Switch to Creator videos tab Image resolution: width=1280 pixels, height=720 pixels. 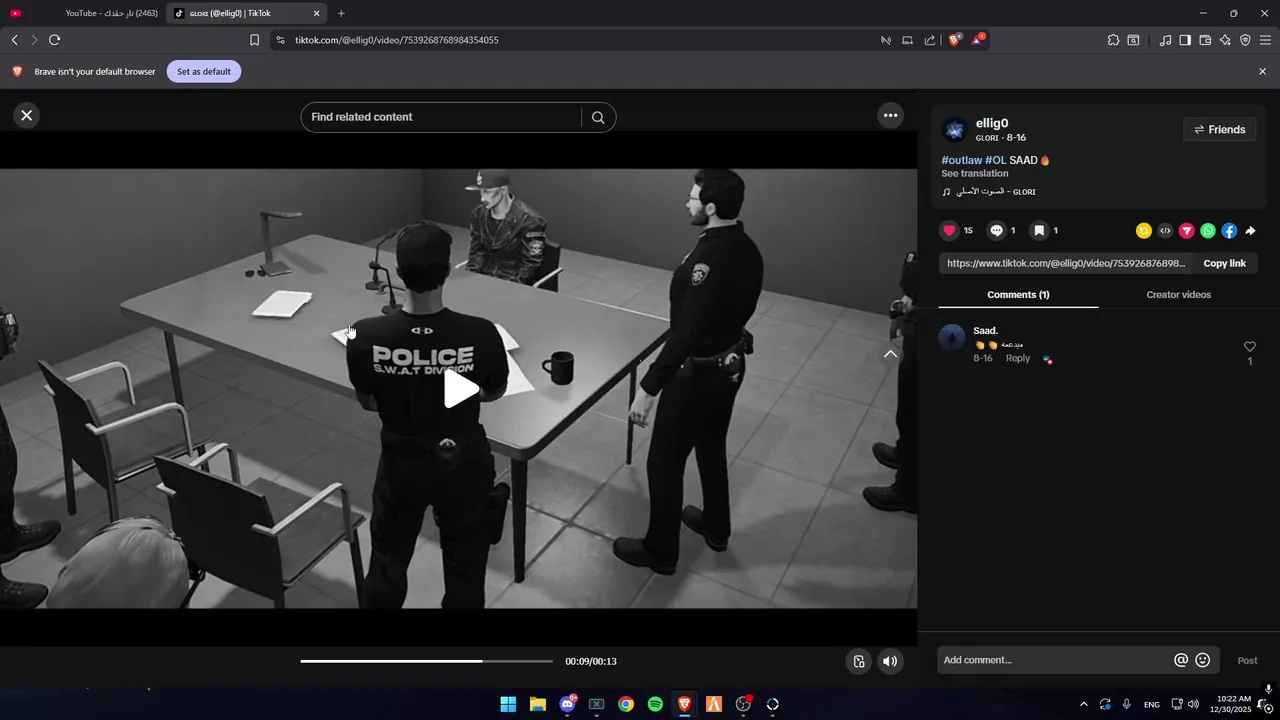pos(1178,295)
